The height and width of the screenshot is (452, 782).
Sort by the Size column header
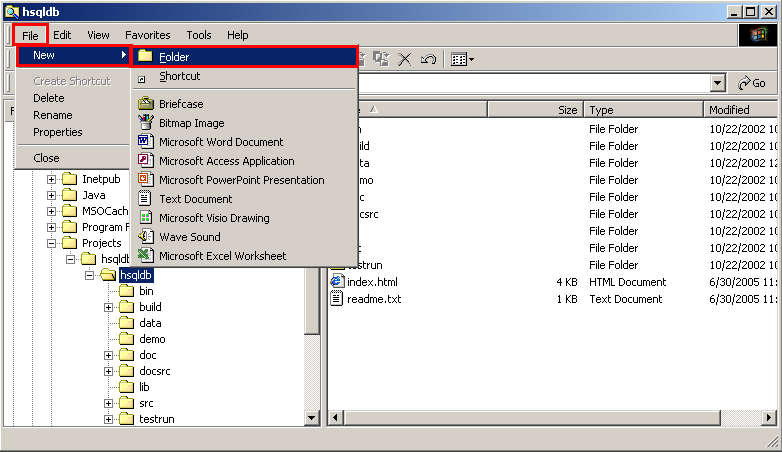click(x=567, y=110)
